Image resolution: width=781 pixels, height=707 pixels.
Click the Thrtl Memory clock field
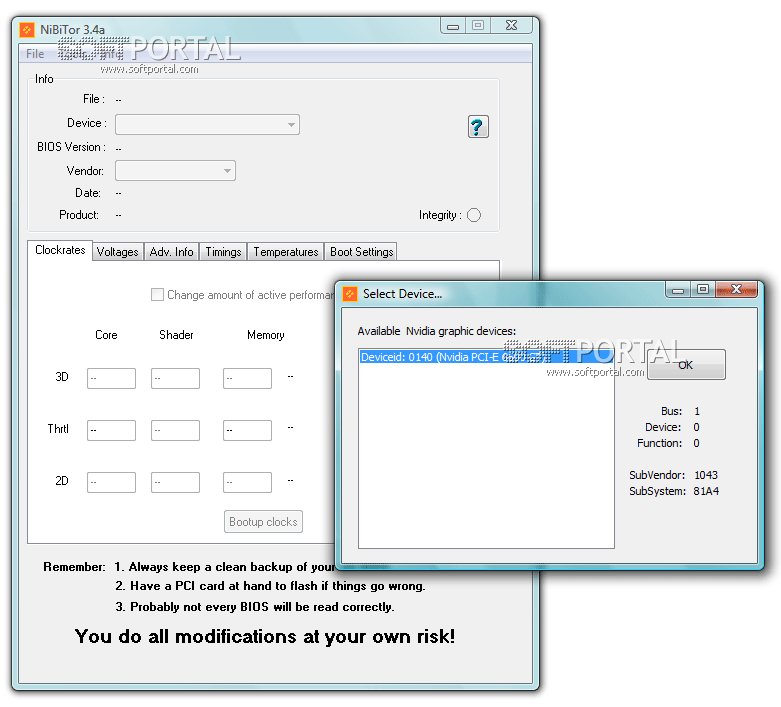[247, 430]
